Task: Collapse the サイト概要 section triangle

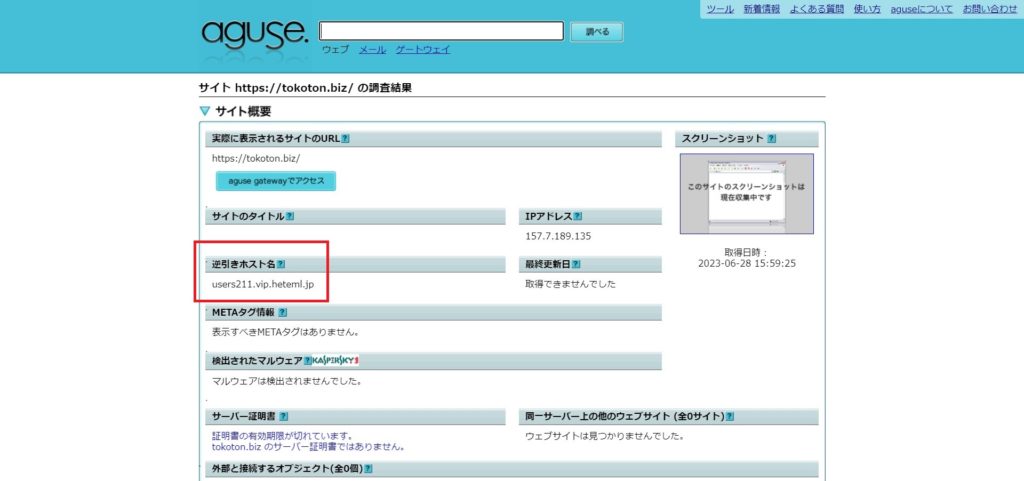Action: pyautogui.click(x=205, y=111)
